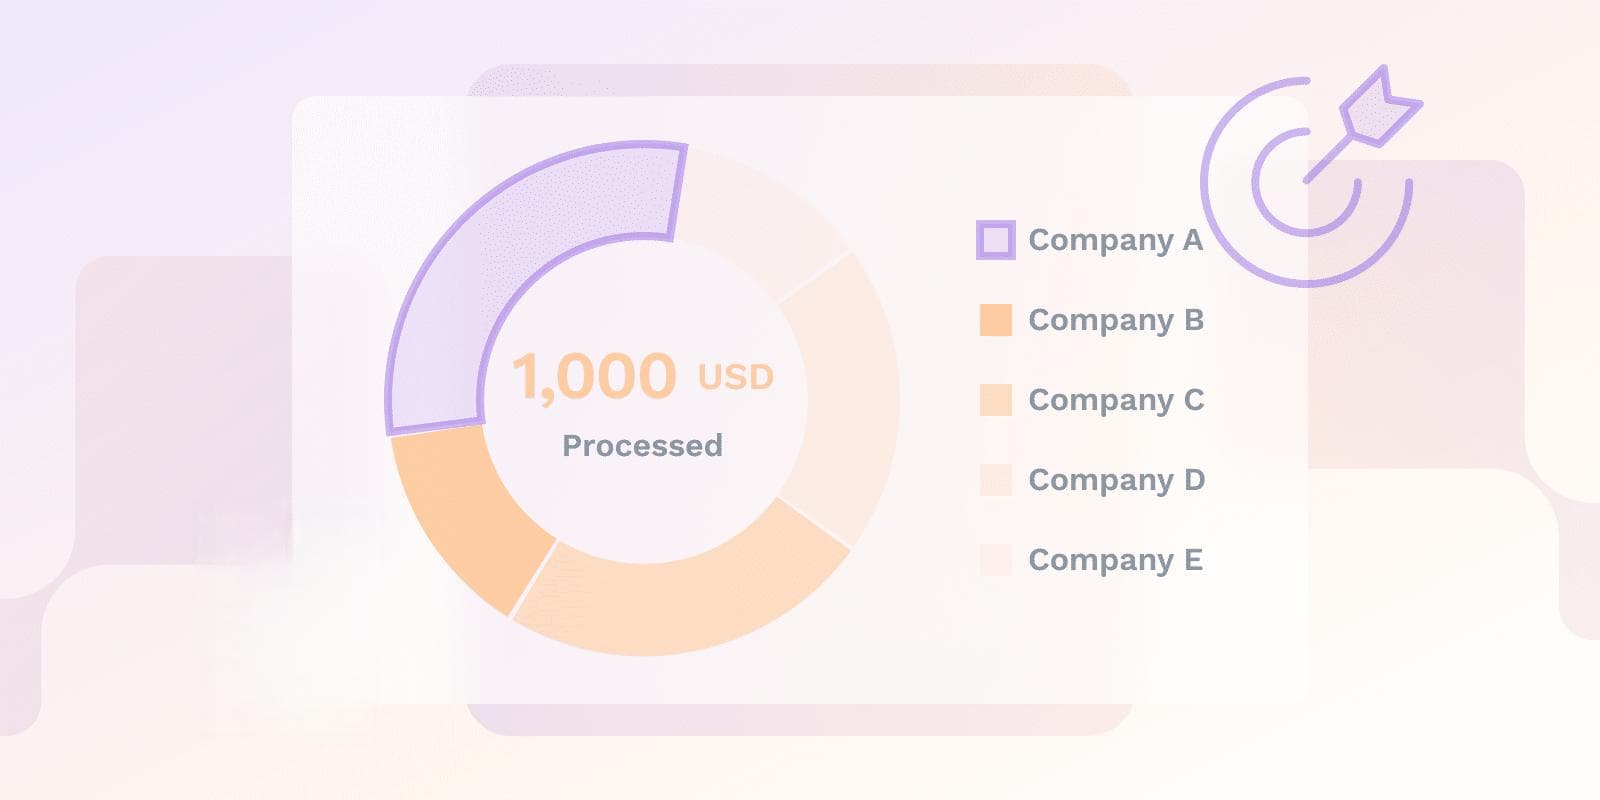The width and height of the screenshot is (1600, 800).
Task: Click the Company C legend swatch
Action: pyautogui.click(x=996, y=400)
